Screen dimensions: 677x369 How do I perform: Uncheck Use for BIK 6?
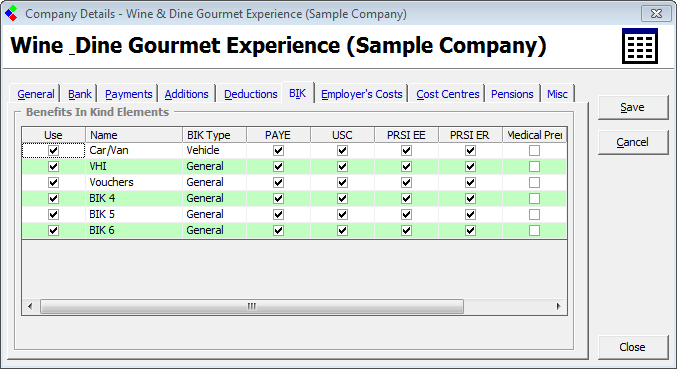click(54, 230)
